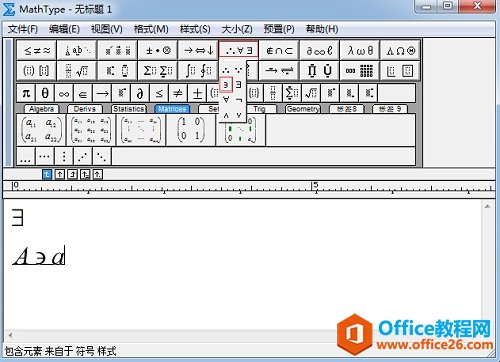Insert the down-right diagonal ellipsis symbol

(102, 156)
